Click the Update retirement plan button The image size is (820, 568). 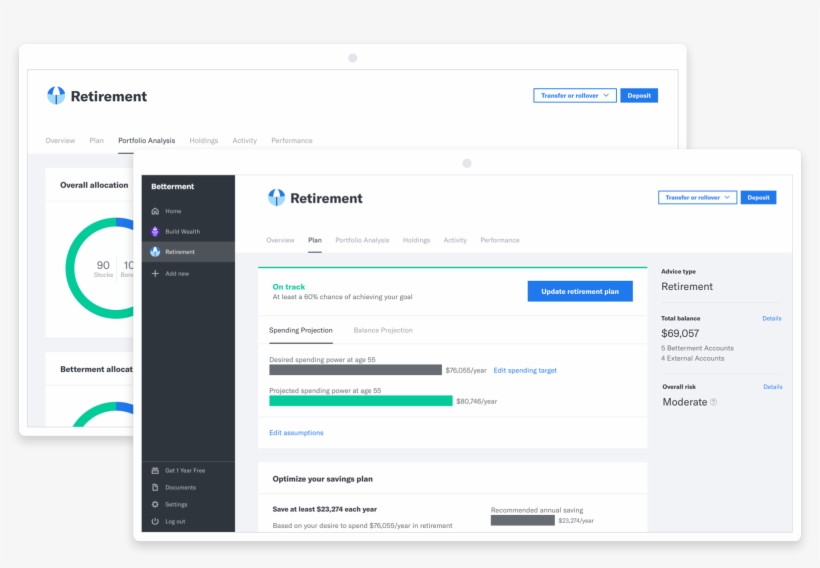(x=580, y=291)
